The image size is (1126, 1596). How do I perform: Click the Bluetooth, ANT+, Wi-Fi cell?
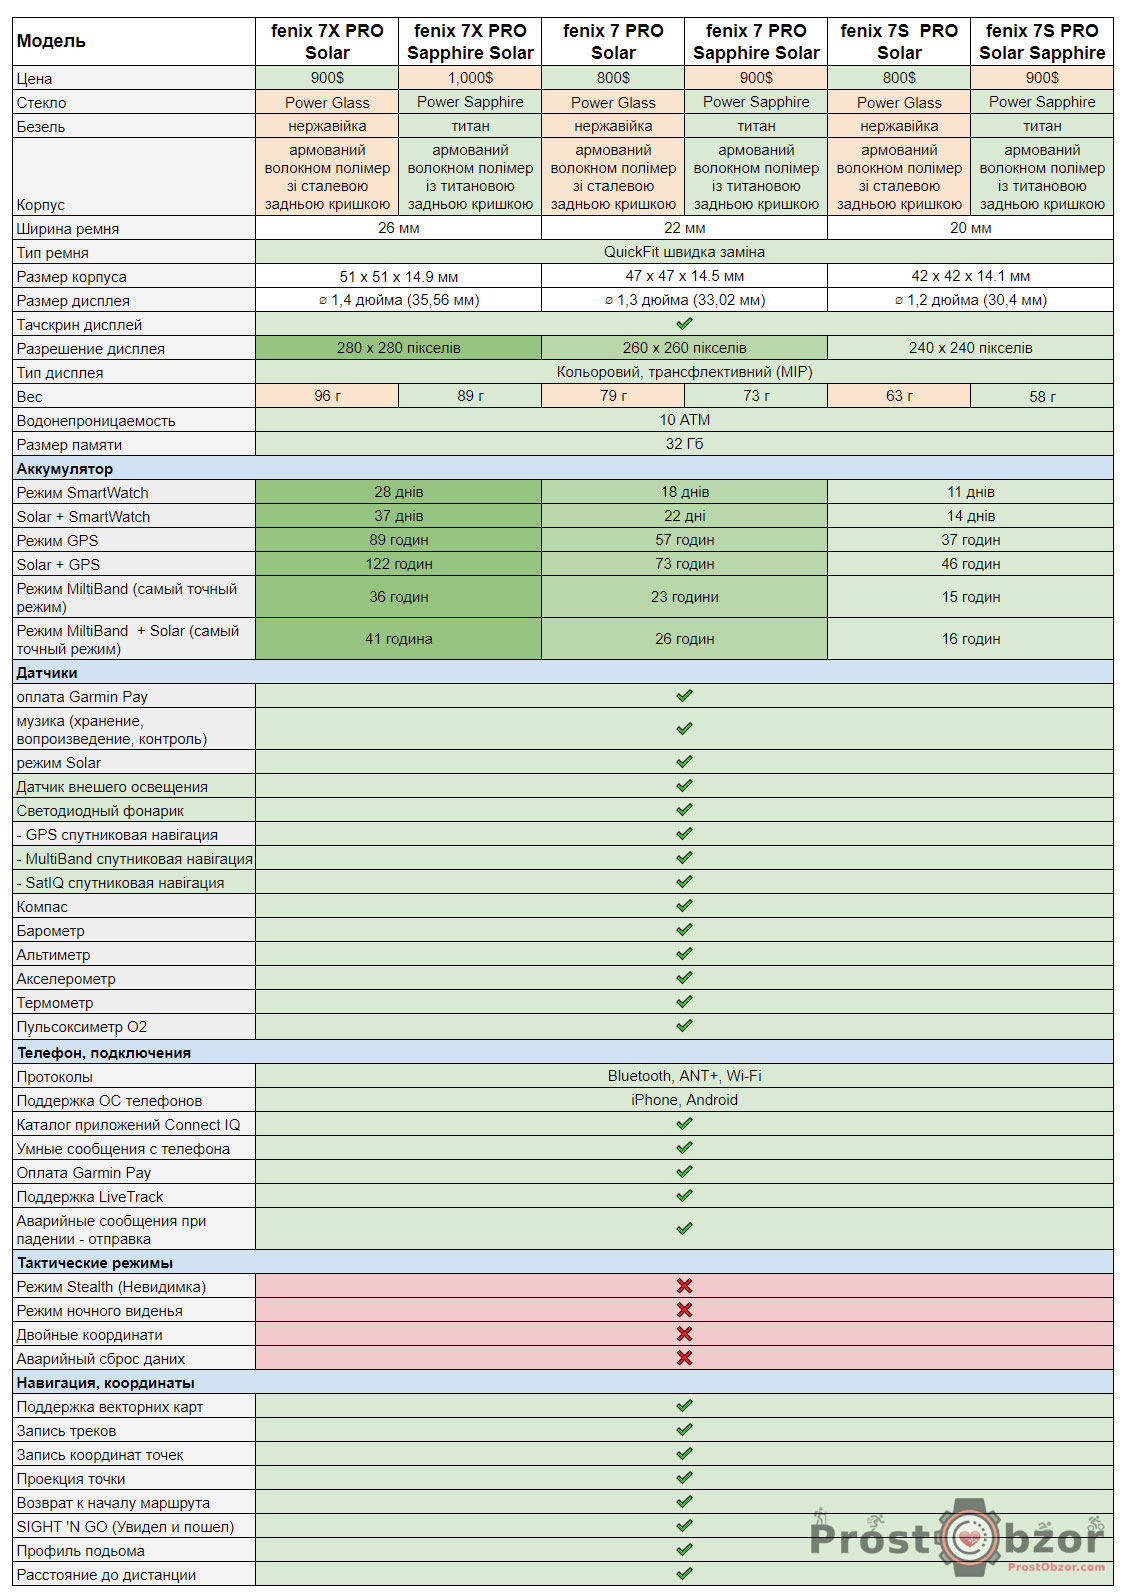684,1076
